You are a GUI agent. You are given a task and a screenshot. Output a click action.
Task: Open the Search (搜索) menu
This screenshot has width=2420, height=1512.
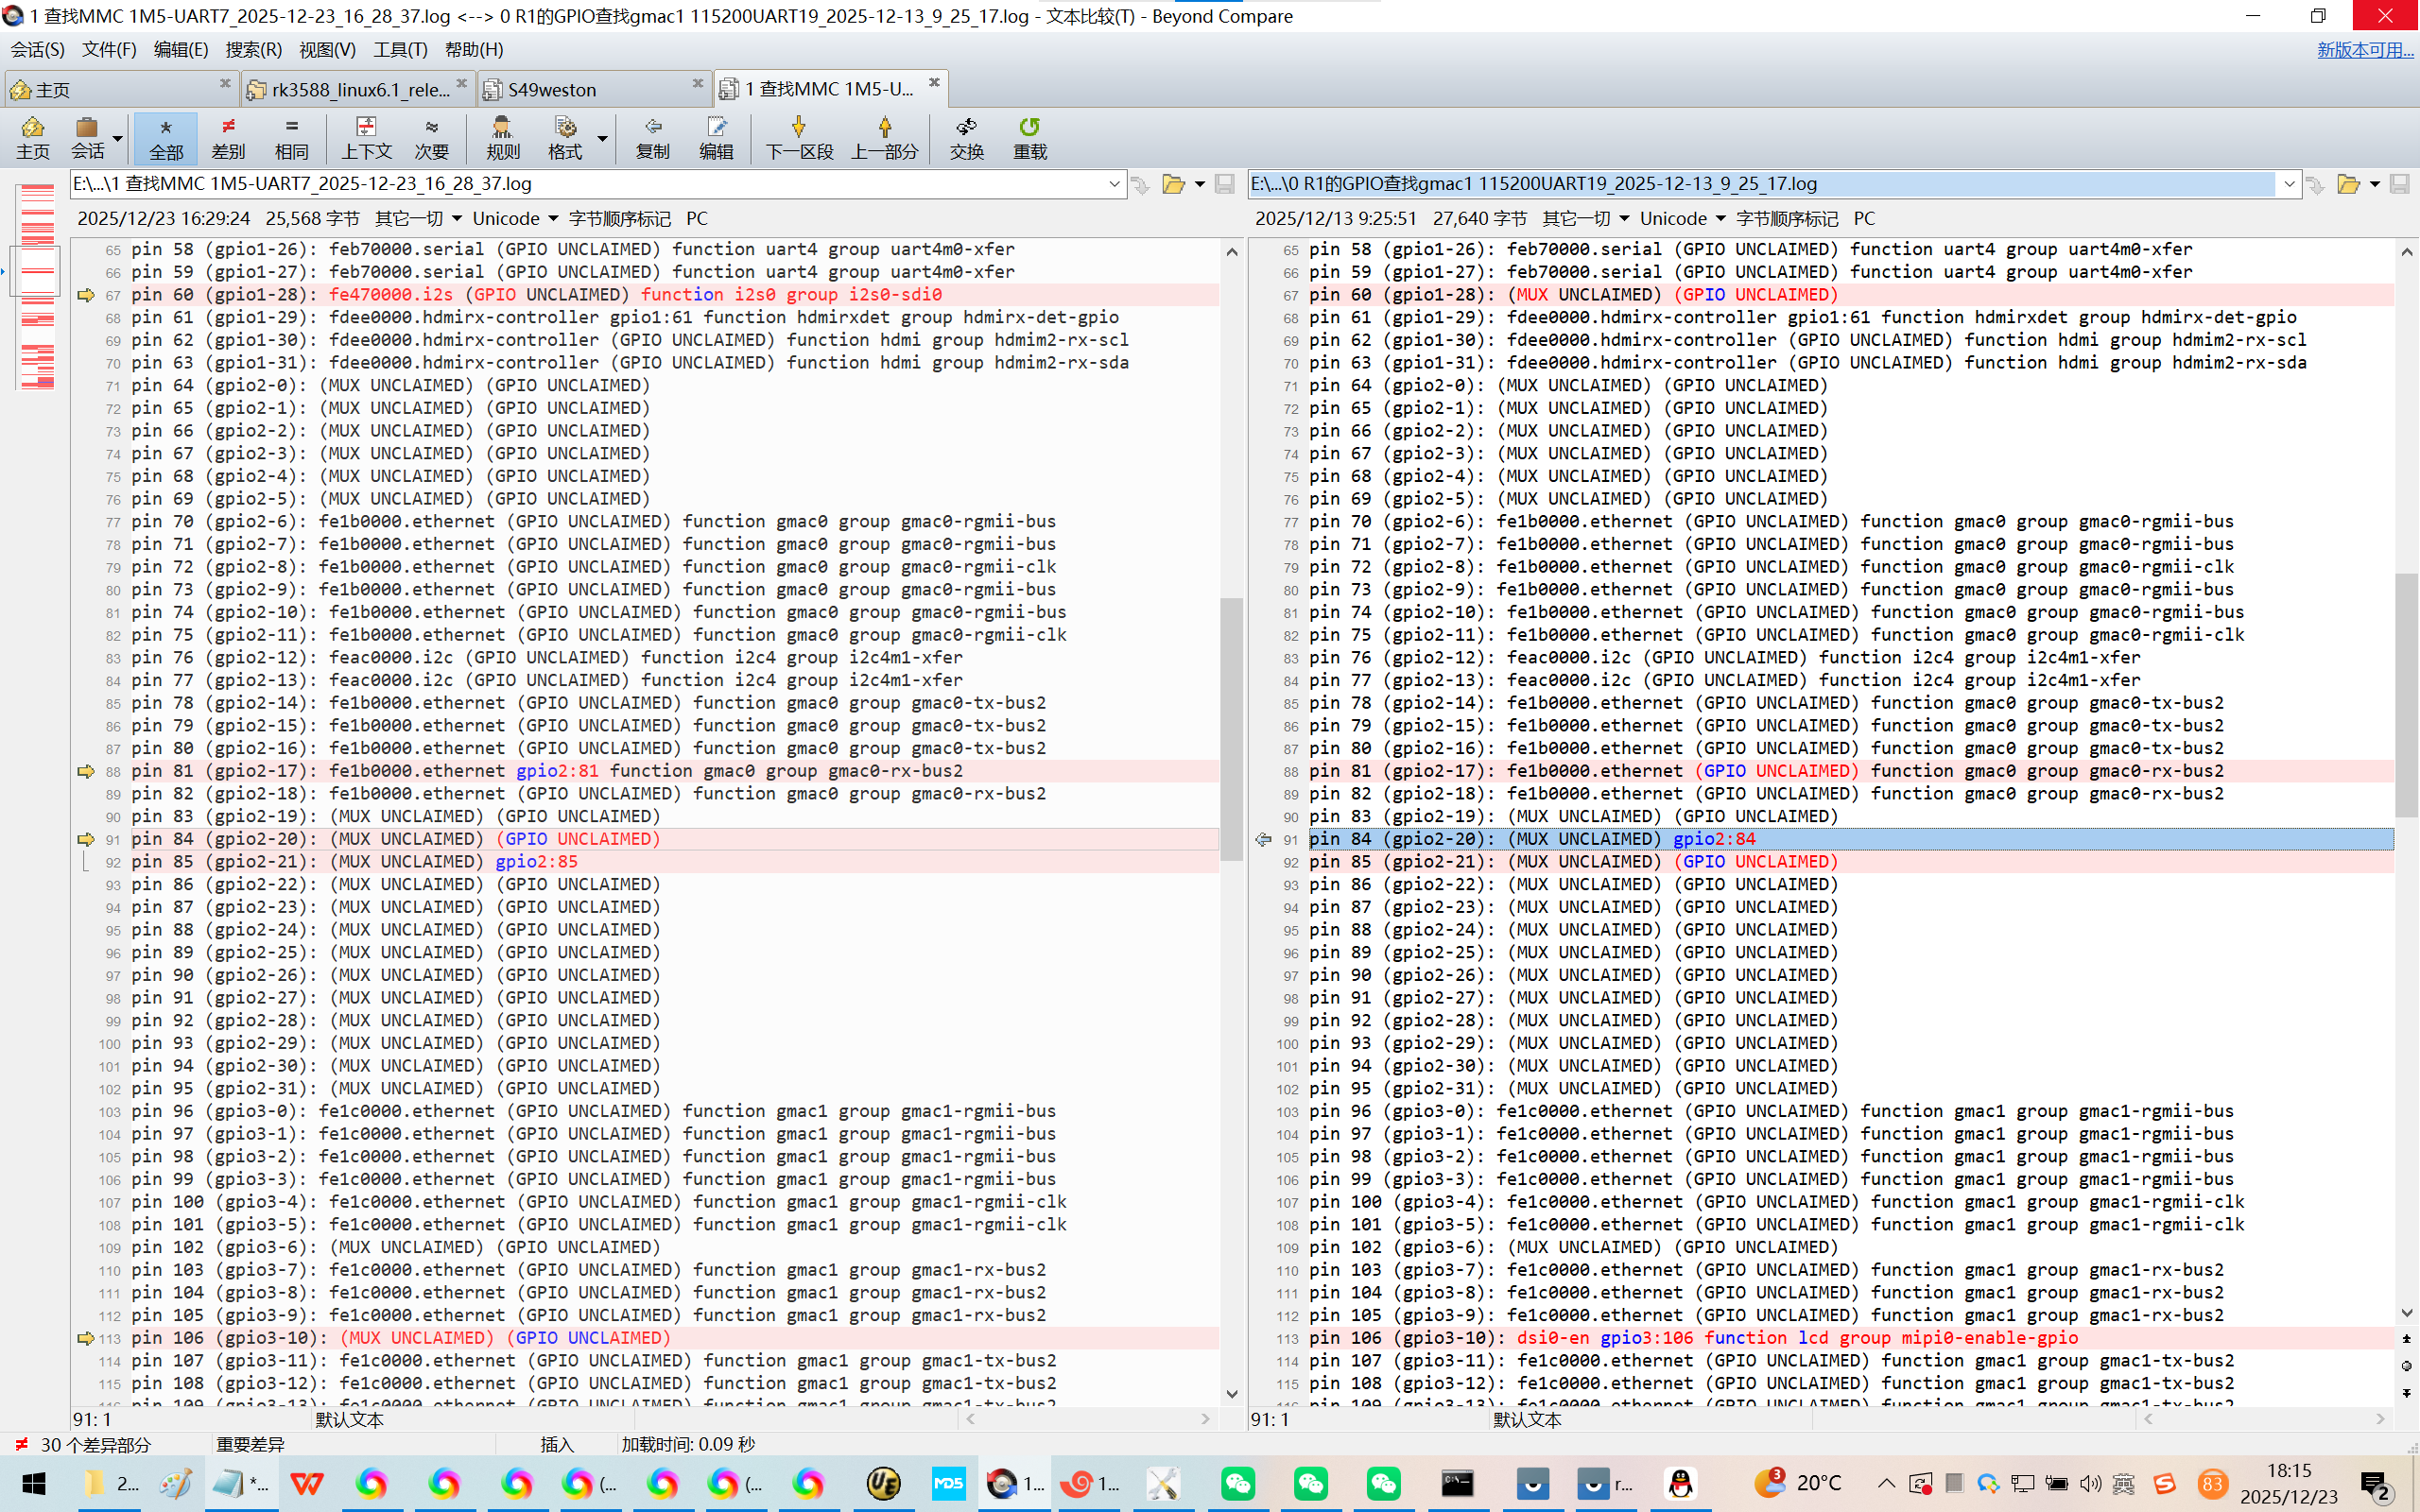tap(253, 49)
